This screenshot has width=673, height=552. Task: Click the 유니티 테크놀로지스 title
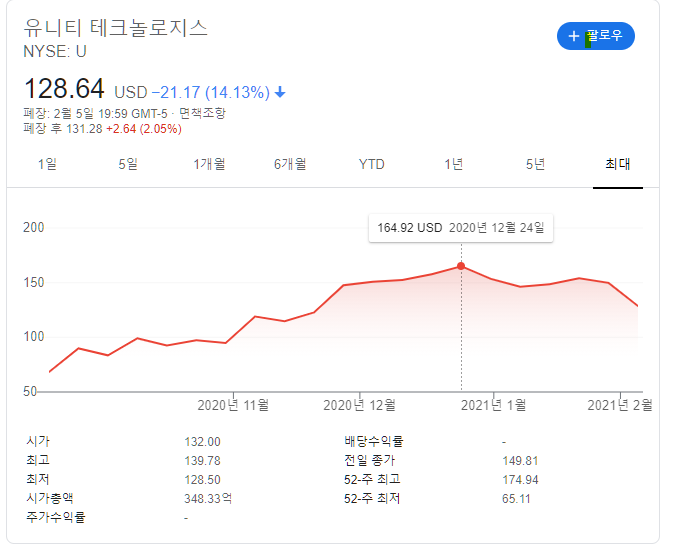(x=115, y=28)
